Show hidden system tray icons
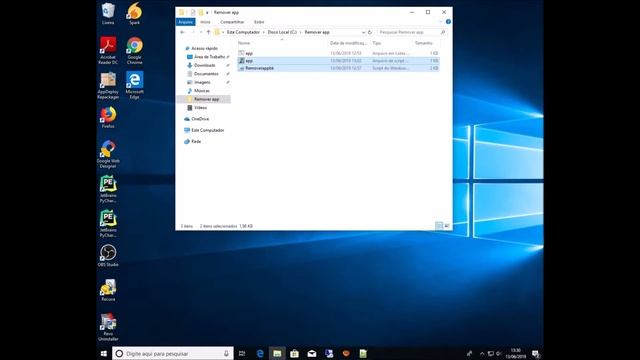 click(482, 353)
